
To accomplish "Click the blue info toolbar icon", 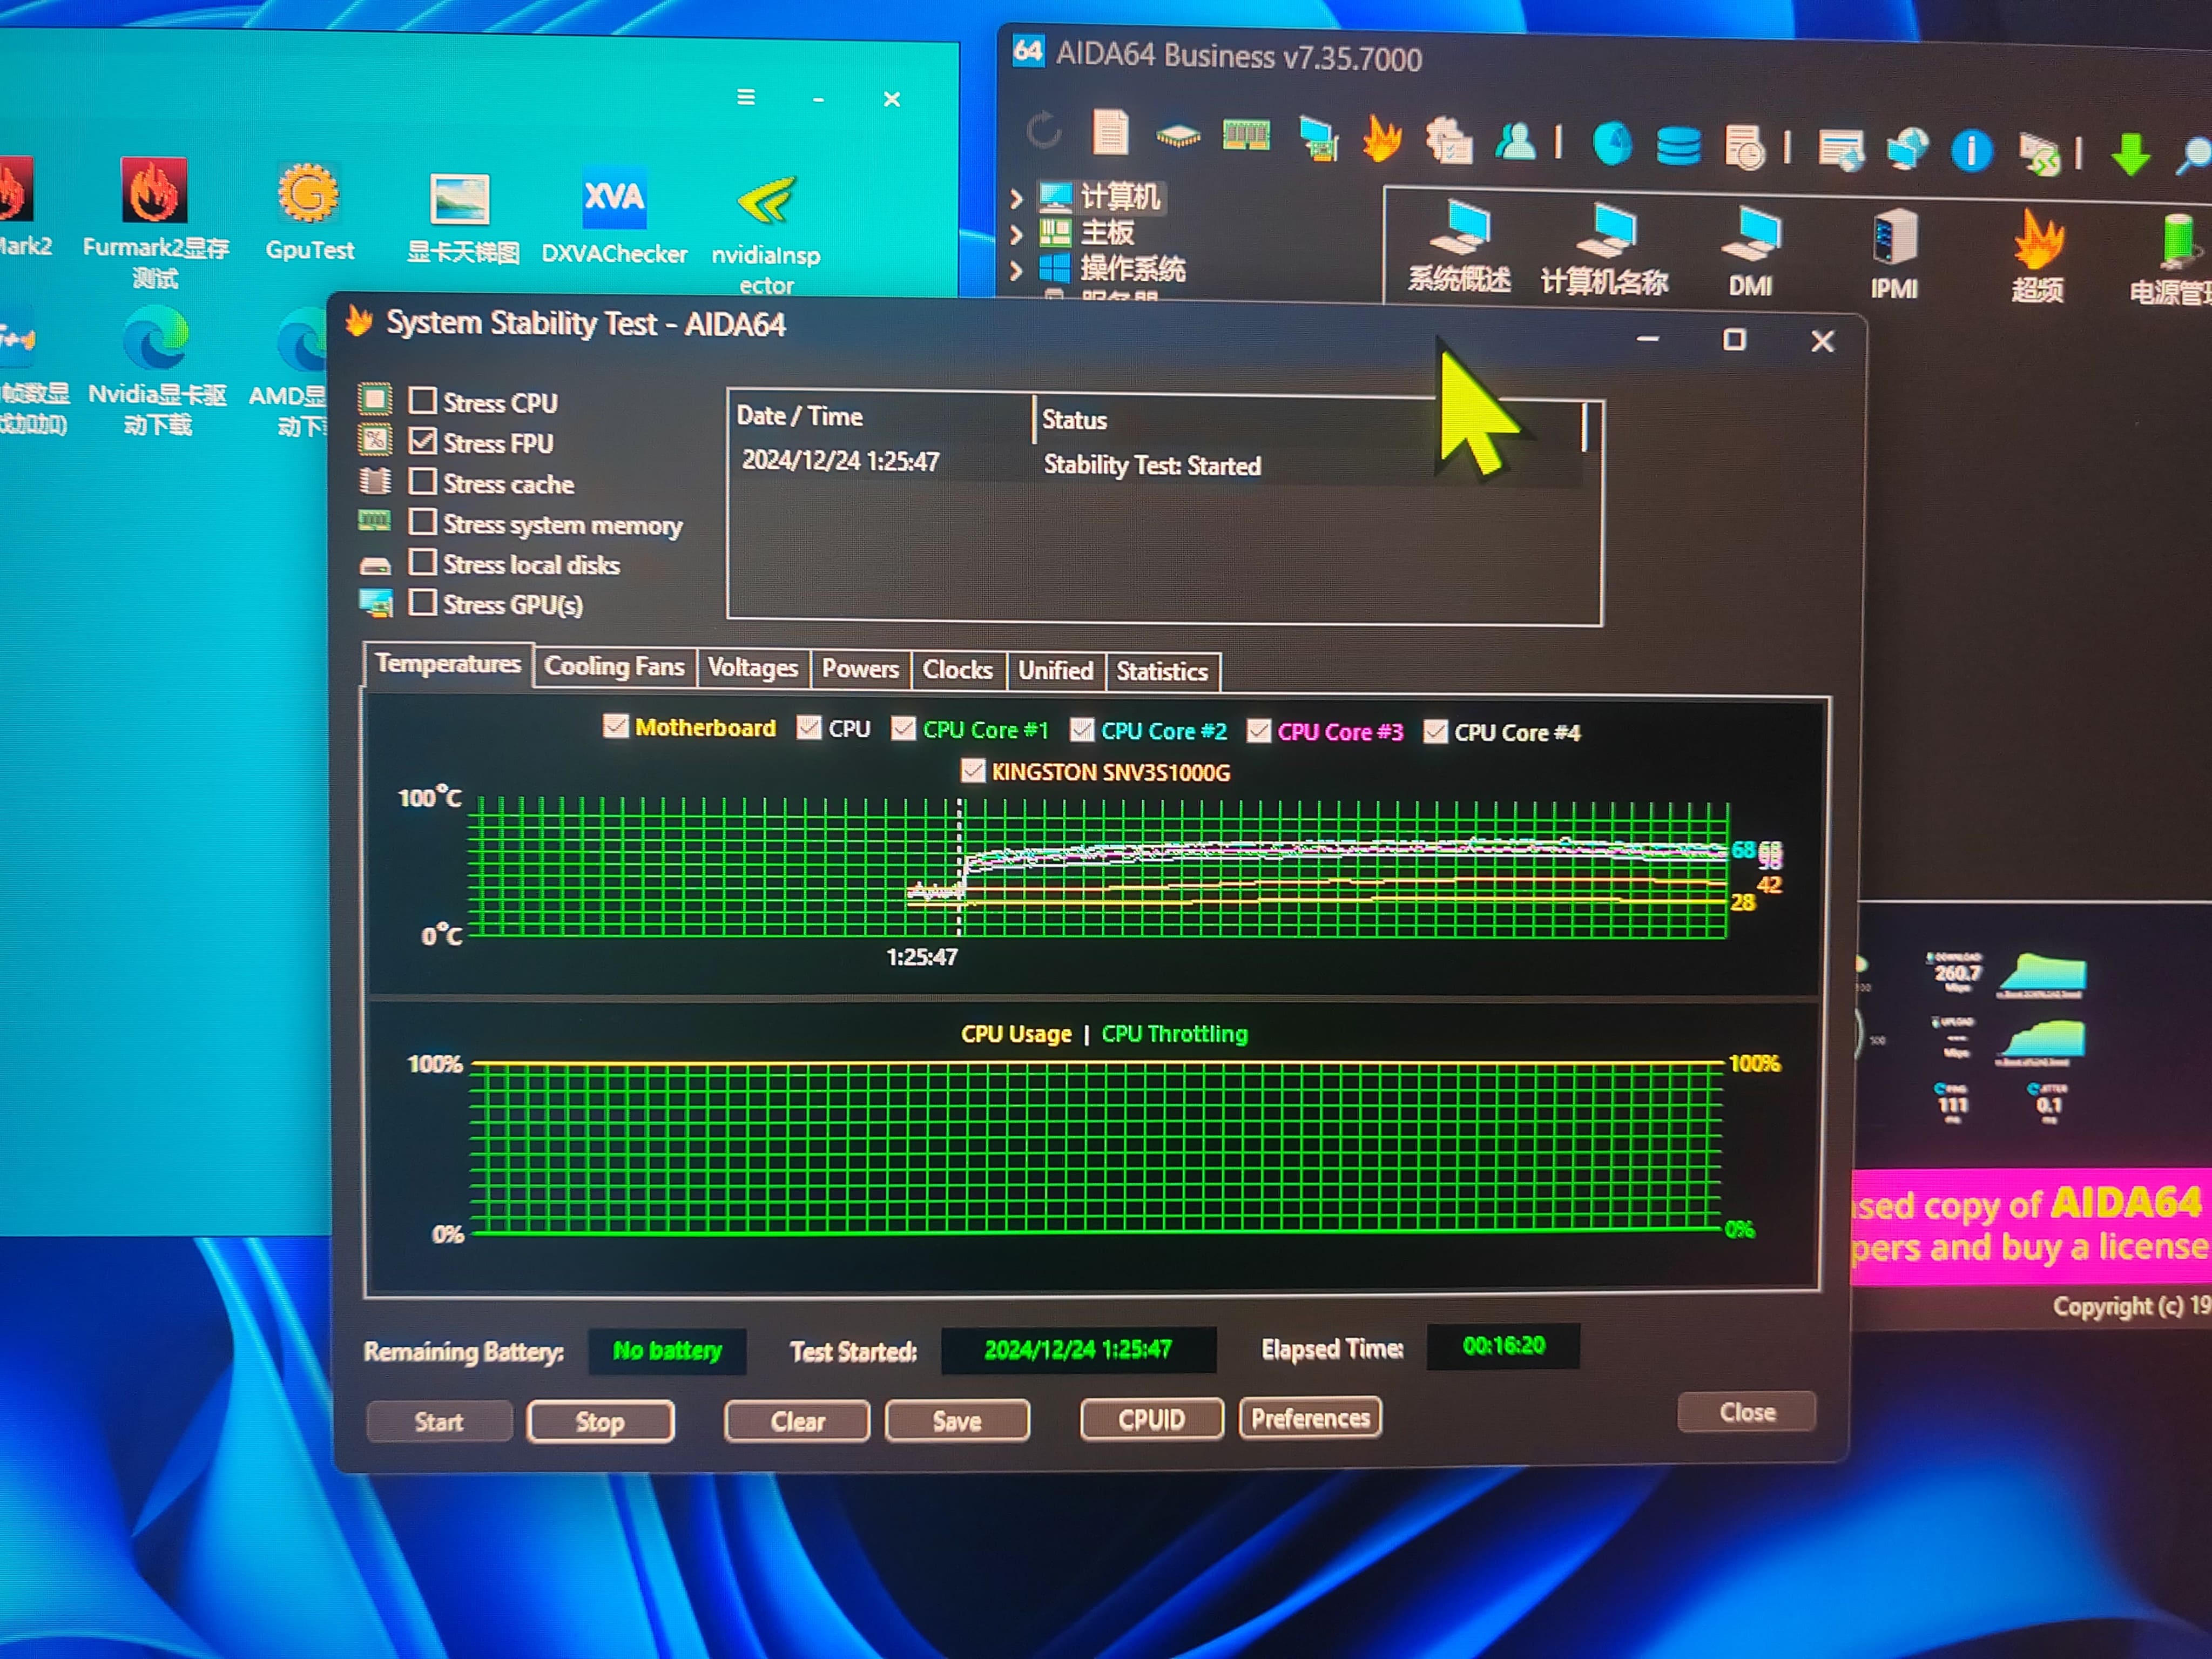I will pos(1971,151).
